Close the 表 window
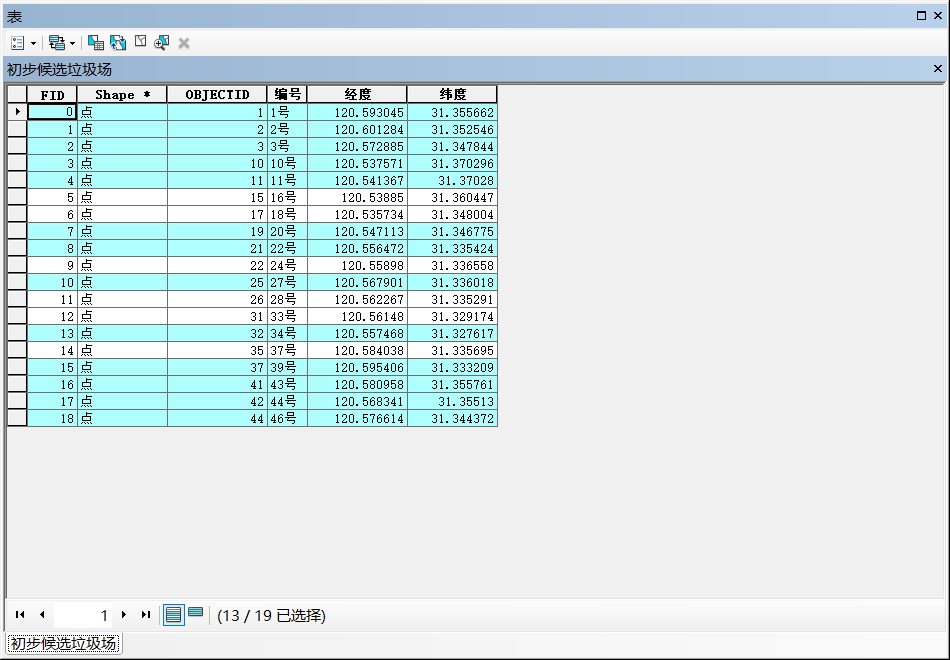 tap(938, 16)
